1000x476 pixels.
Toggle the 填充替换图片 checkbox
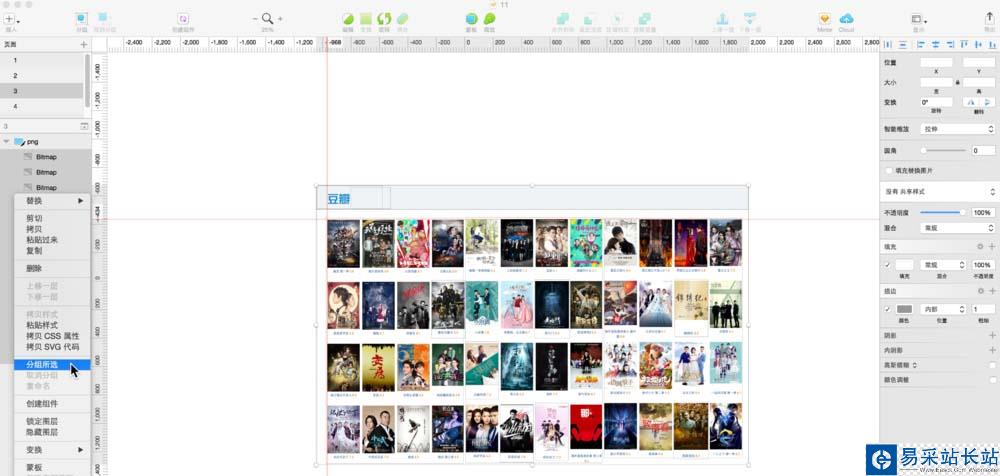889,170
